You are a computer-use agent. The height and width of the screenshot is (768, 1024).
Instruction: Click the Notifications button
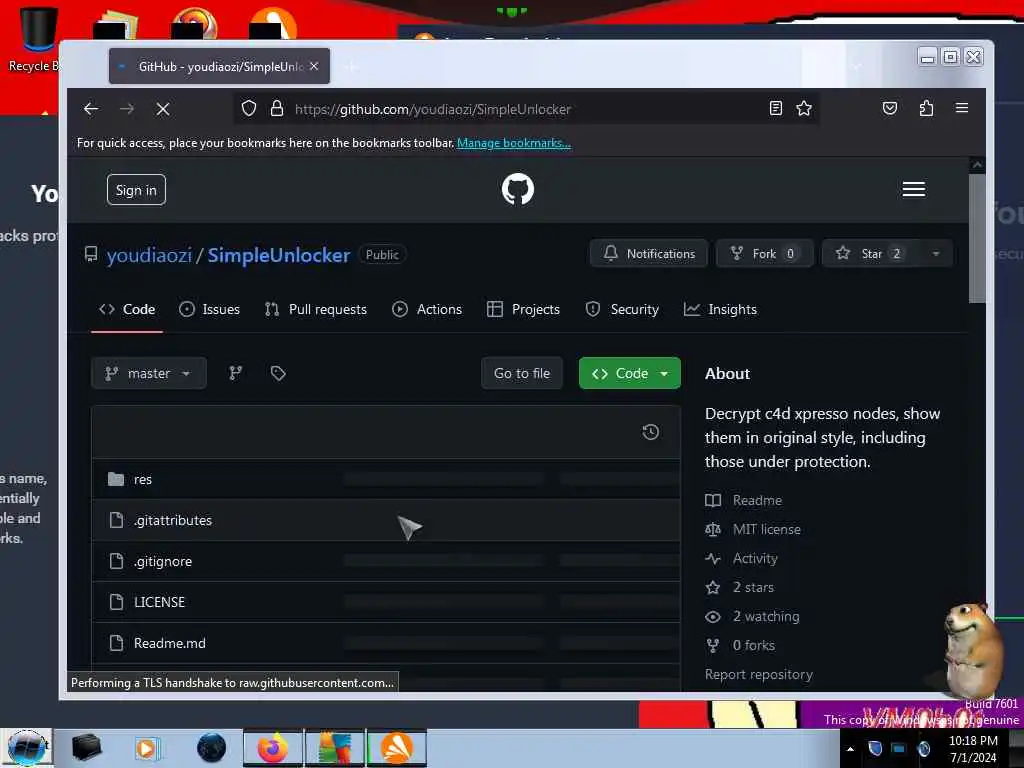click(648, 253)
